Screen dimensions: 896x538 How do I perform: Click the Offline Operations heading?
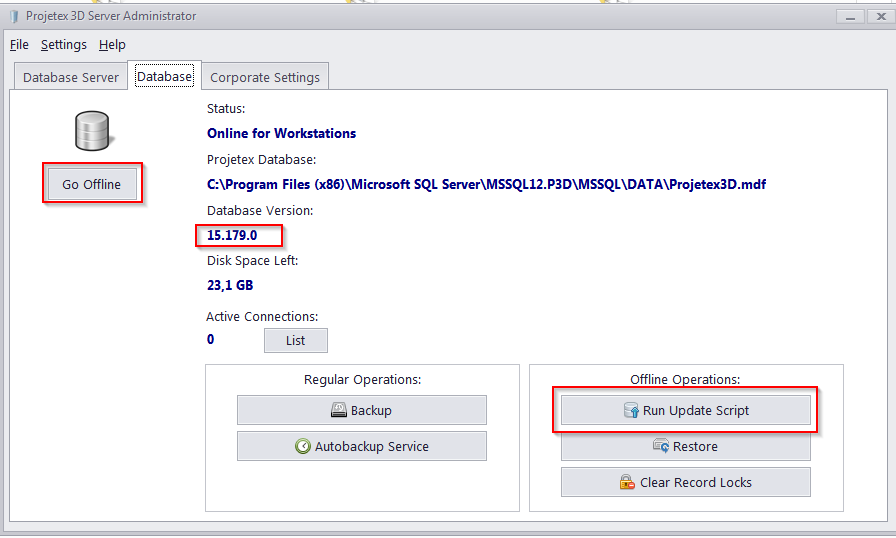tap(685, 380)
